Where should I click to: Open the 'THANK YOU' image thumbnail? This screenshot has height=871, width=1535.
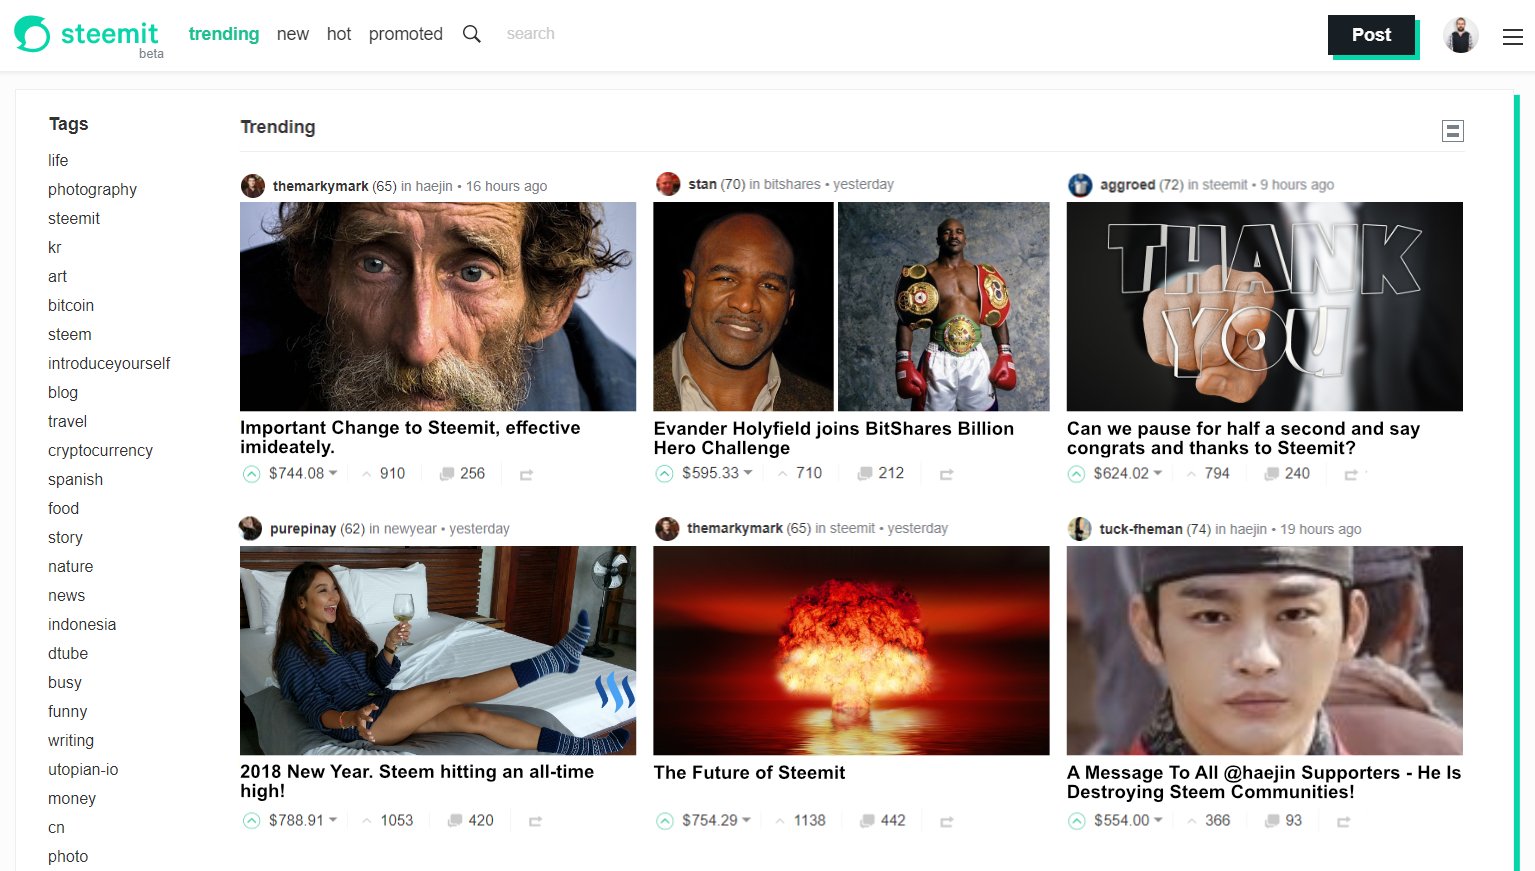coord(1265,306)
